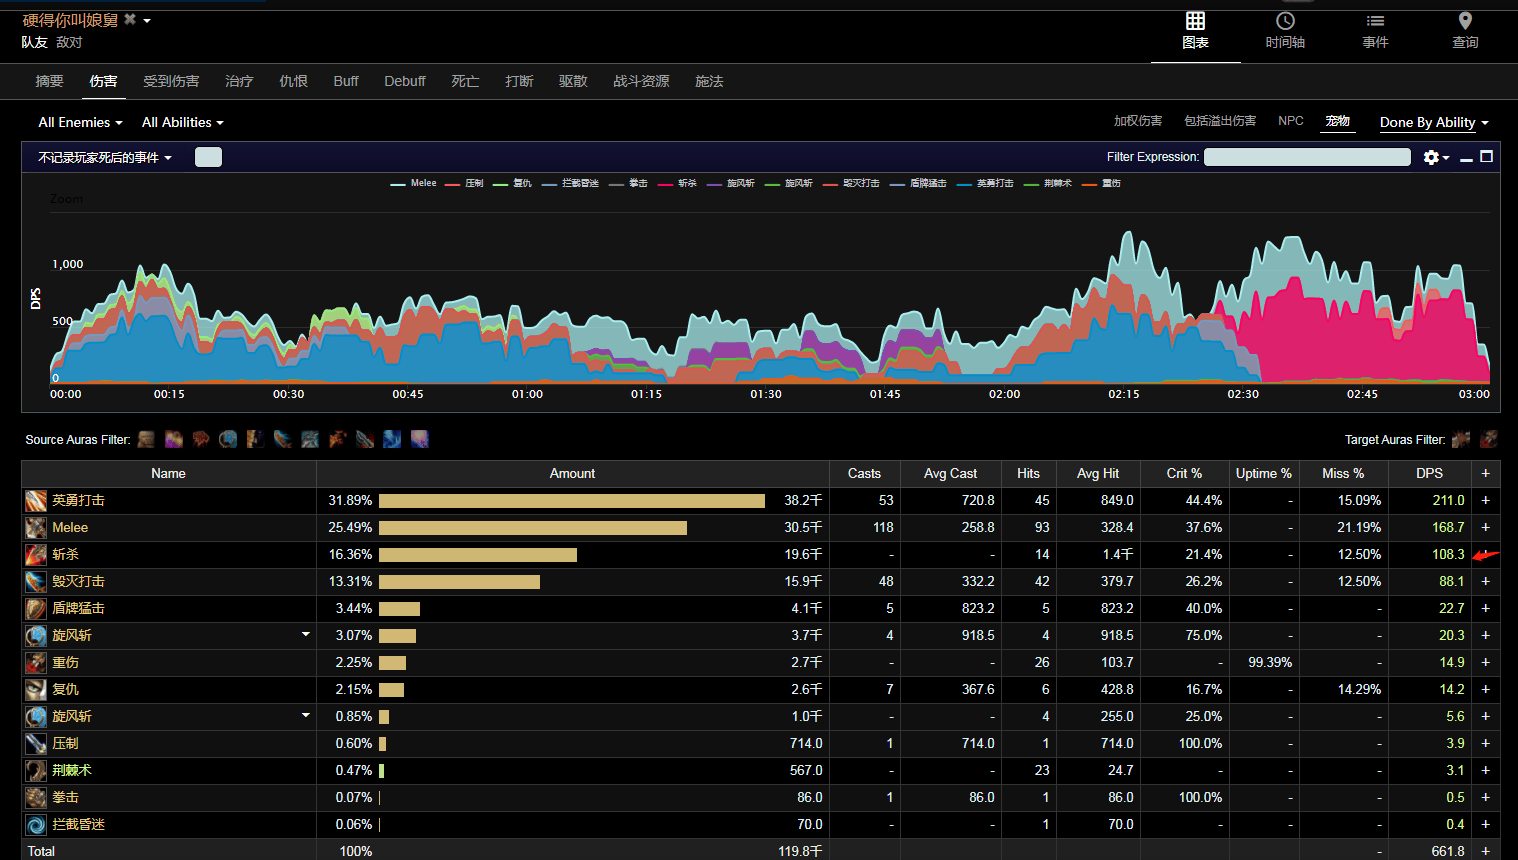Open the 查询 query pin icon
This screenshot has width=1518, height=860.
click(1465, 21)
